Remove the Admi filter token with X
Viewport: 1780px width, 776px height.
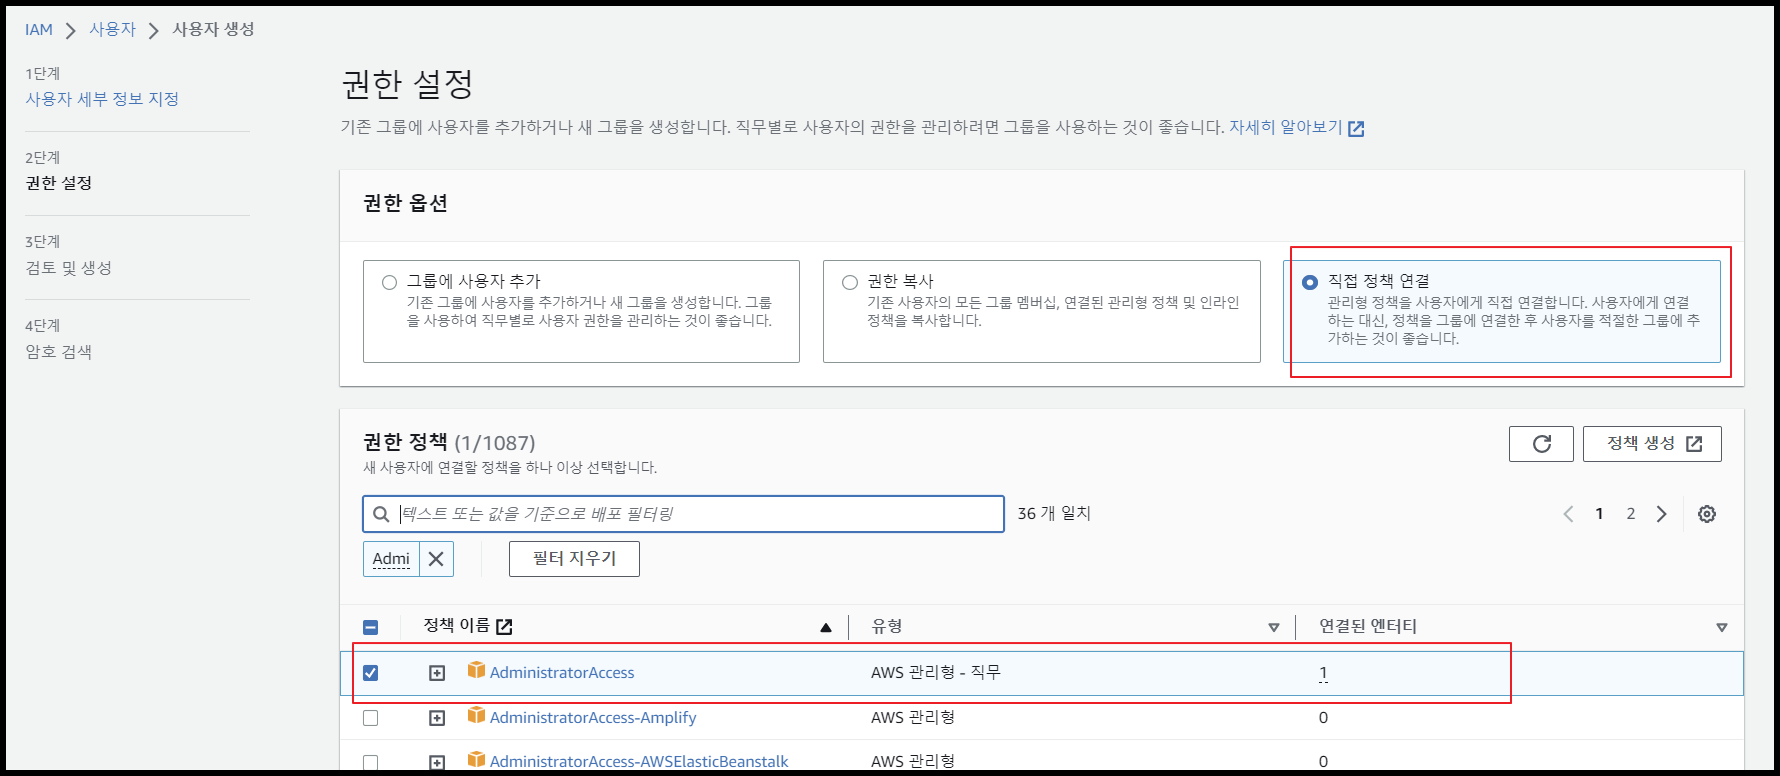tap(436, 559)
